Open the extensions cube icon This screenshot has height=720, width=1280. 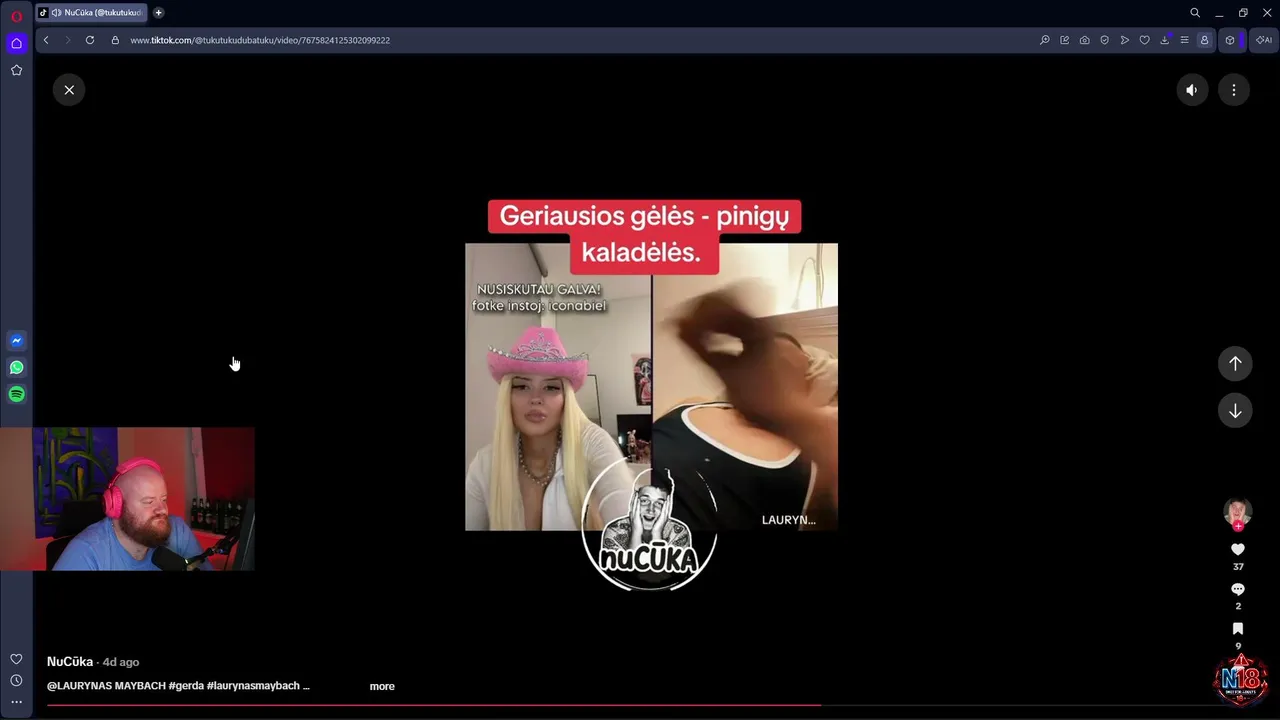[1230, 40]
